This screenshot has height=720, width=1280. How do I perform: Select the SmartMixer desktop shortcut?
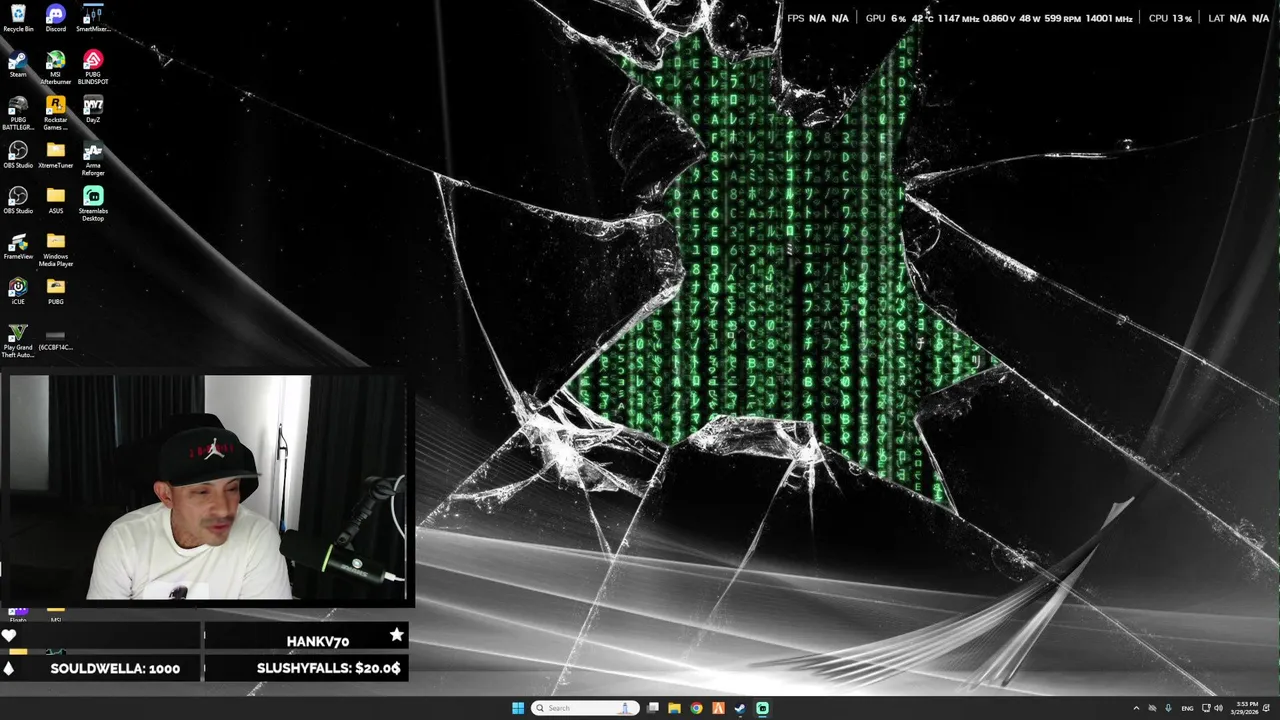[93, 18]
